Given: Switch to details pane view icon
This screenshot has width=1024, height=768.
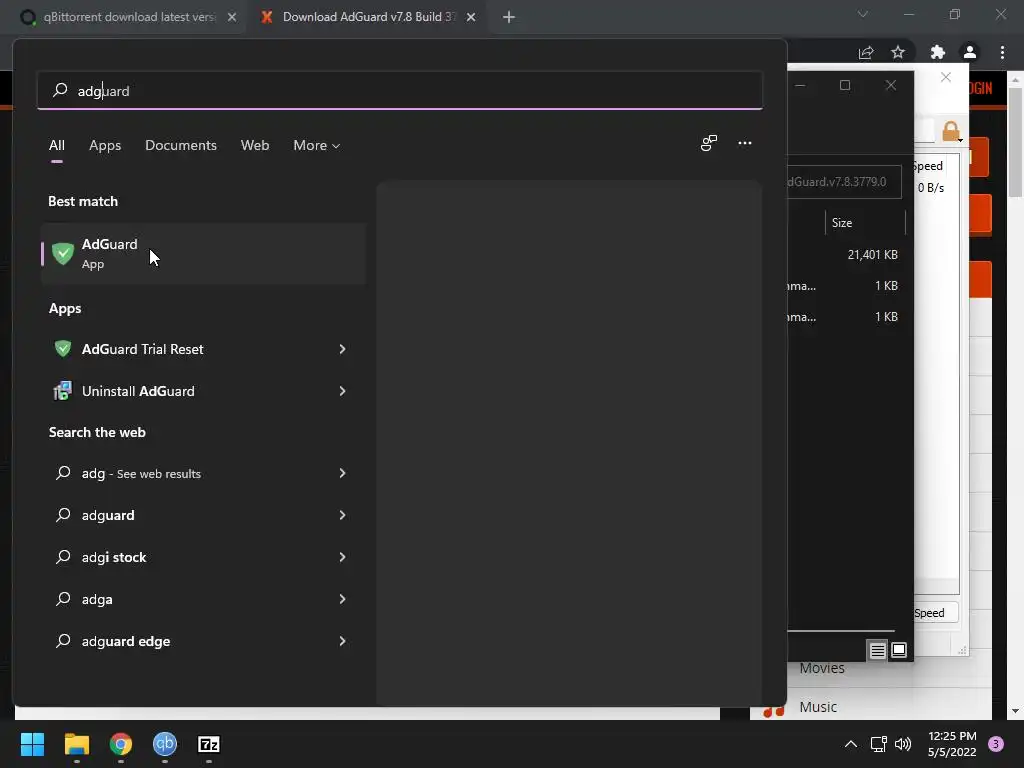Looking at the screenshot, I should pos(899,650).
